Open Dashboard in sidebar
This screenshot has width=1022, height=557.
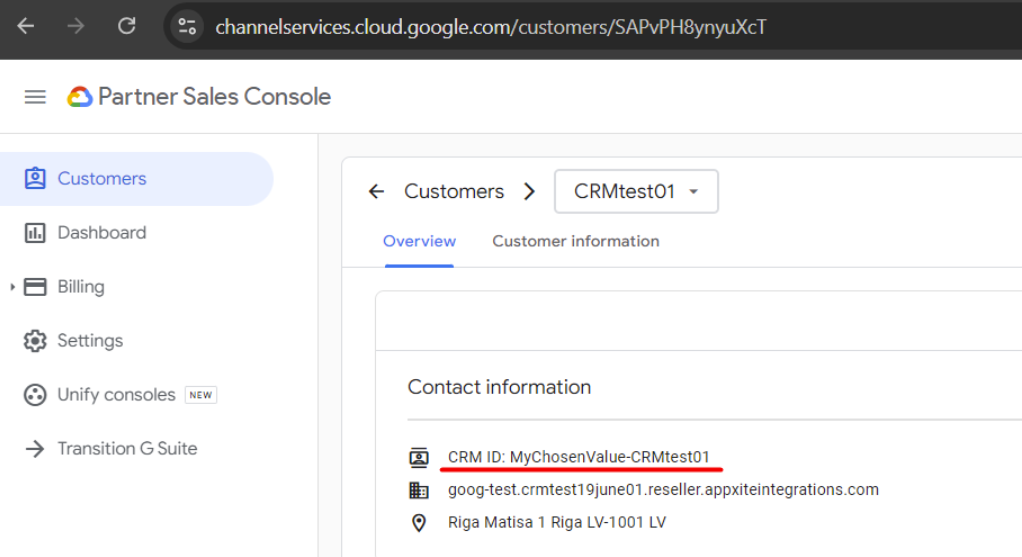tap(102, 233)
